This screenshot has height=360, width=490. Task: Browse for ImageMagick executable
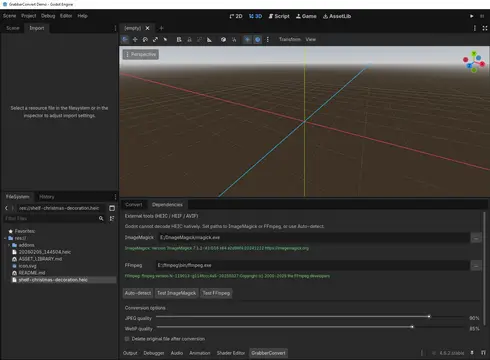click(x=476, y=238)
